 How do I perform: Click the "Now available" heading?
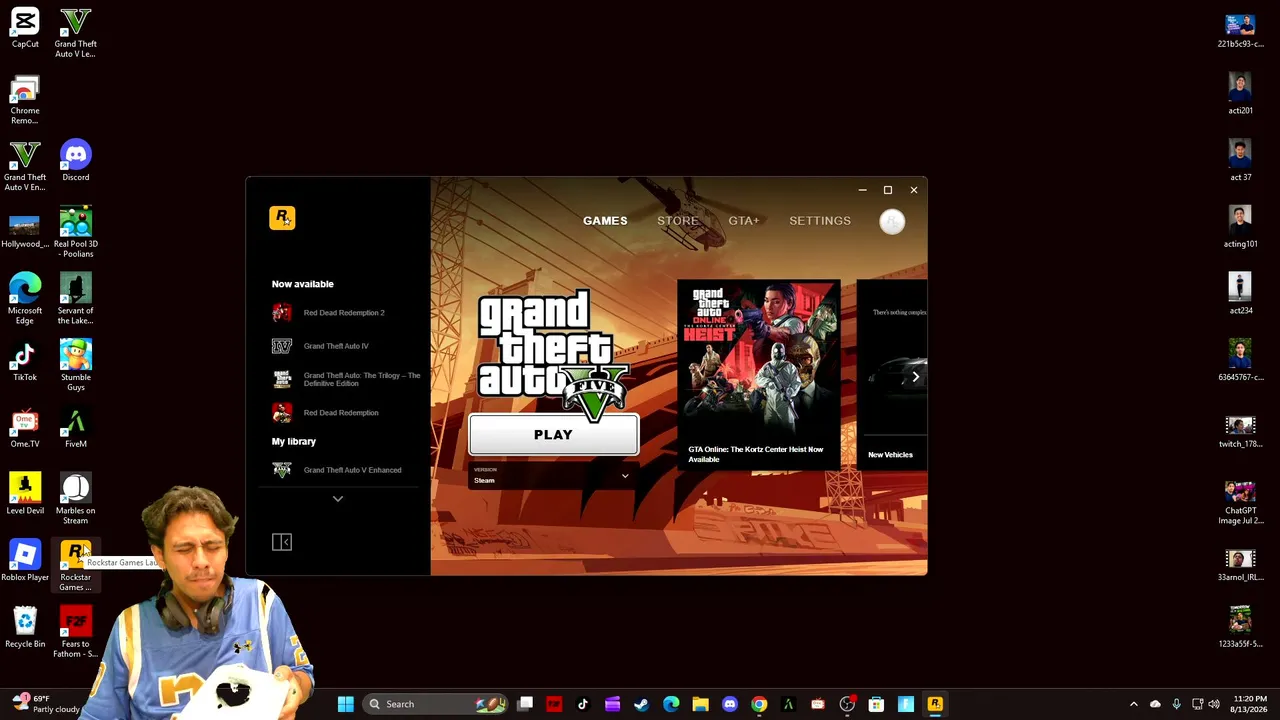(x=303, y=284)
